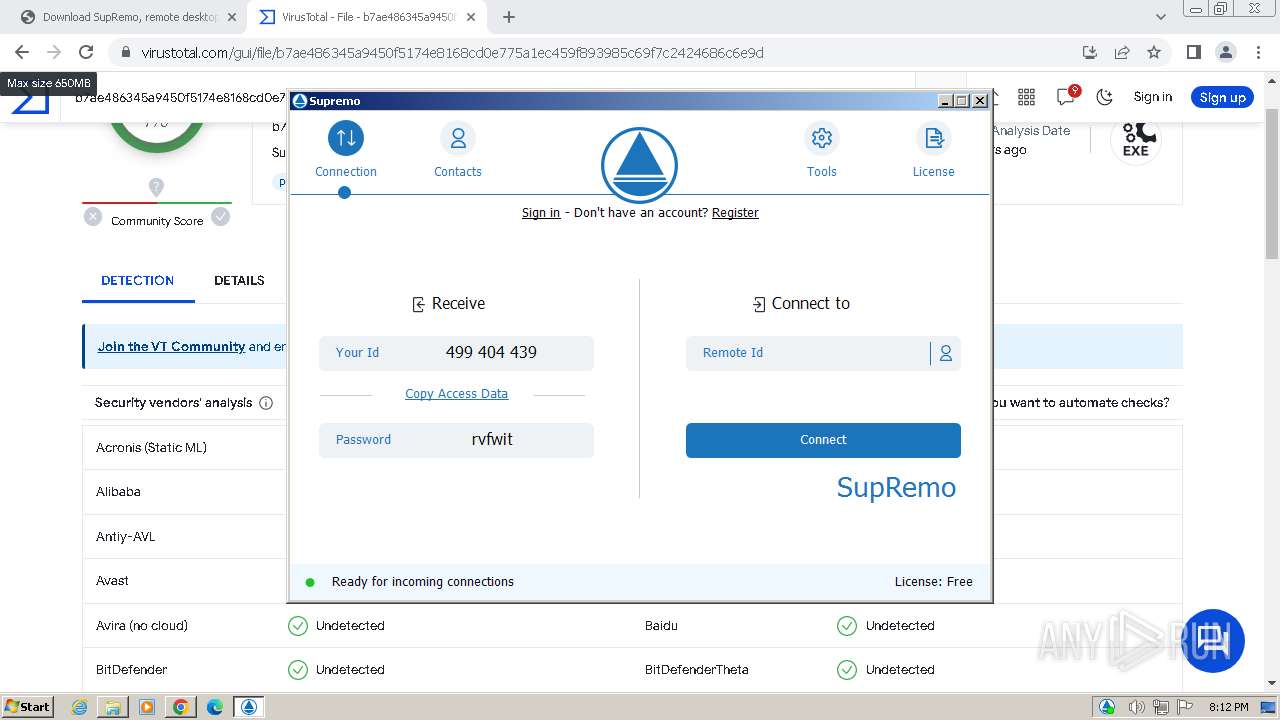This screenshot has height=720, width=1280.
Task: Open the Tools section in Supremo
Action: (822, 150)
